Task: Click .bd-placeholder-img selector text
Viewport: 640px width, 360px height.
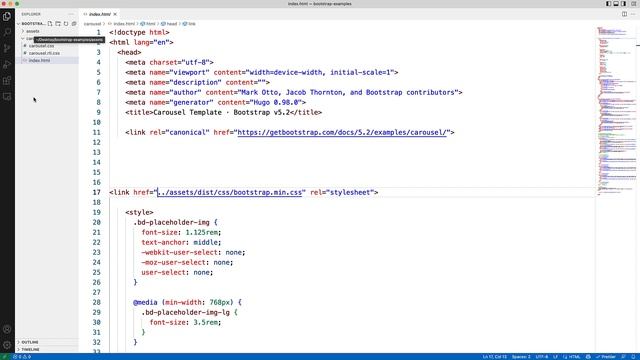Action: (x=171, y=222)
